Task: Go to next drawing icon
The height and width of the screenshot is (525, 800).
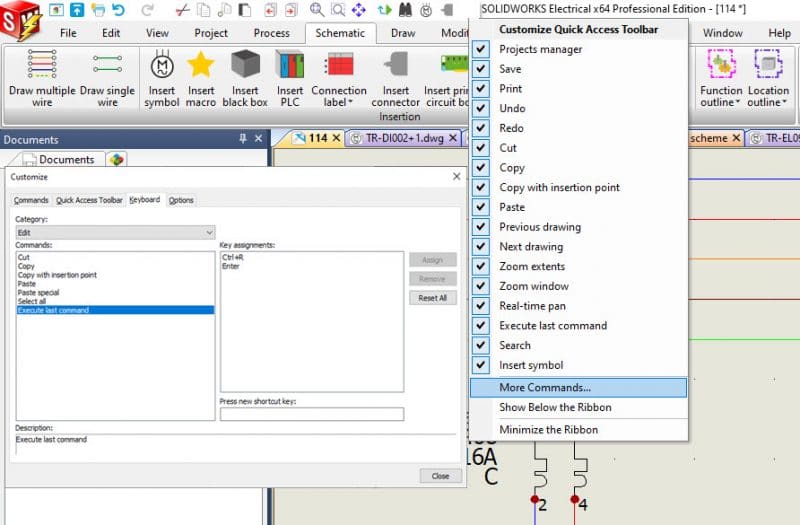Action: click(291, 9)
